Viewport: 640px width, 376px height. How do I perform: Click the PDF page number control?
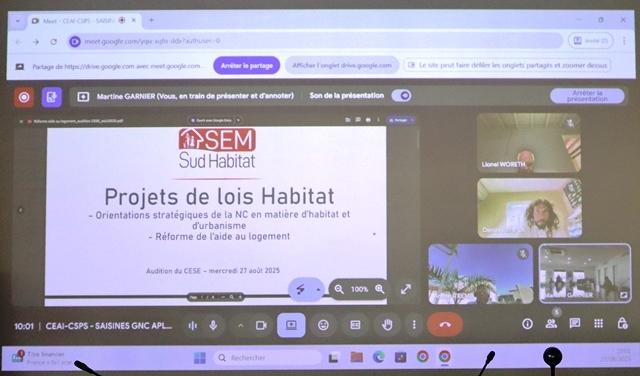[202, 297]
